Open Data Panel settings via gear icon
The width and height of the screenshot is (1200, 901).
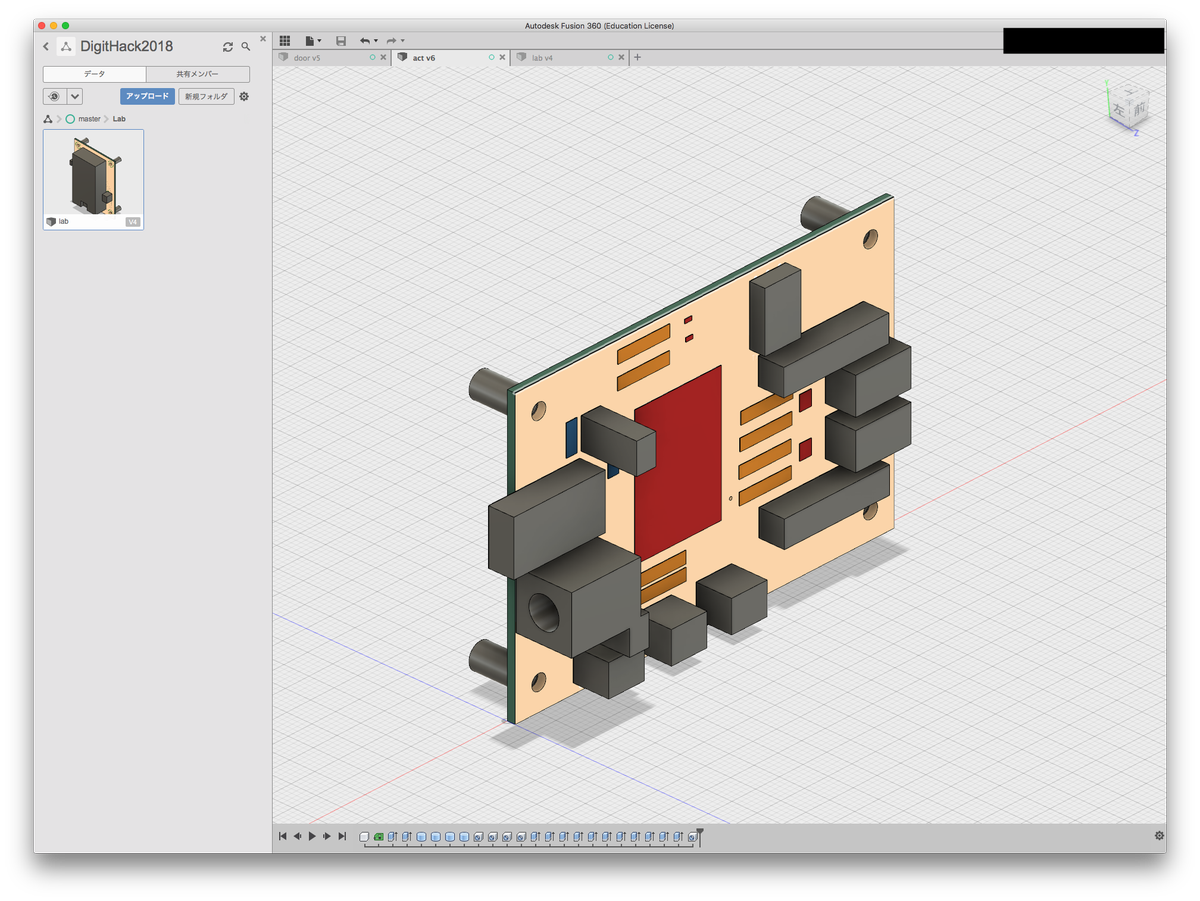[x=242, y=96]
